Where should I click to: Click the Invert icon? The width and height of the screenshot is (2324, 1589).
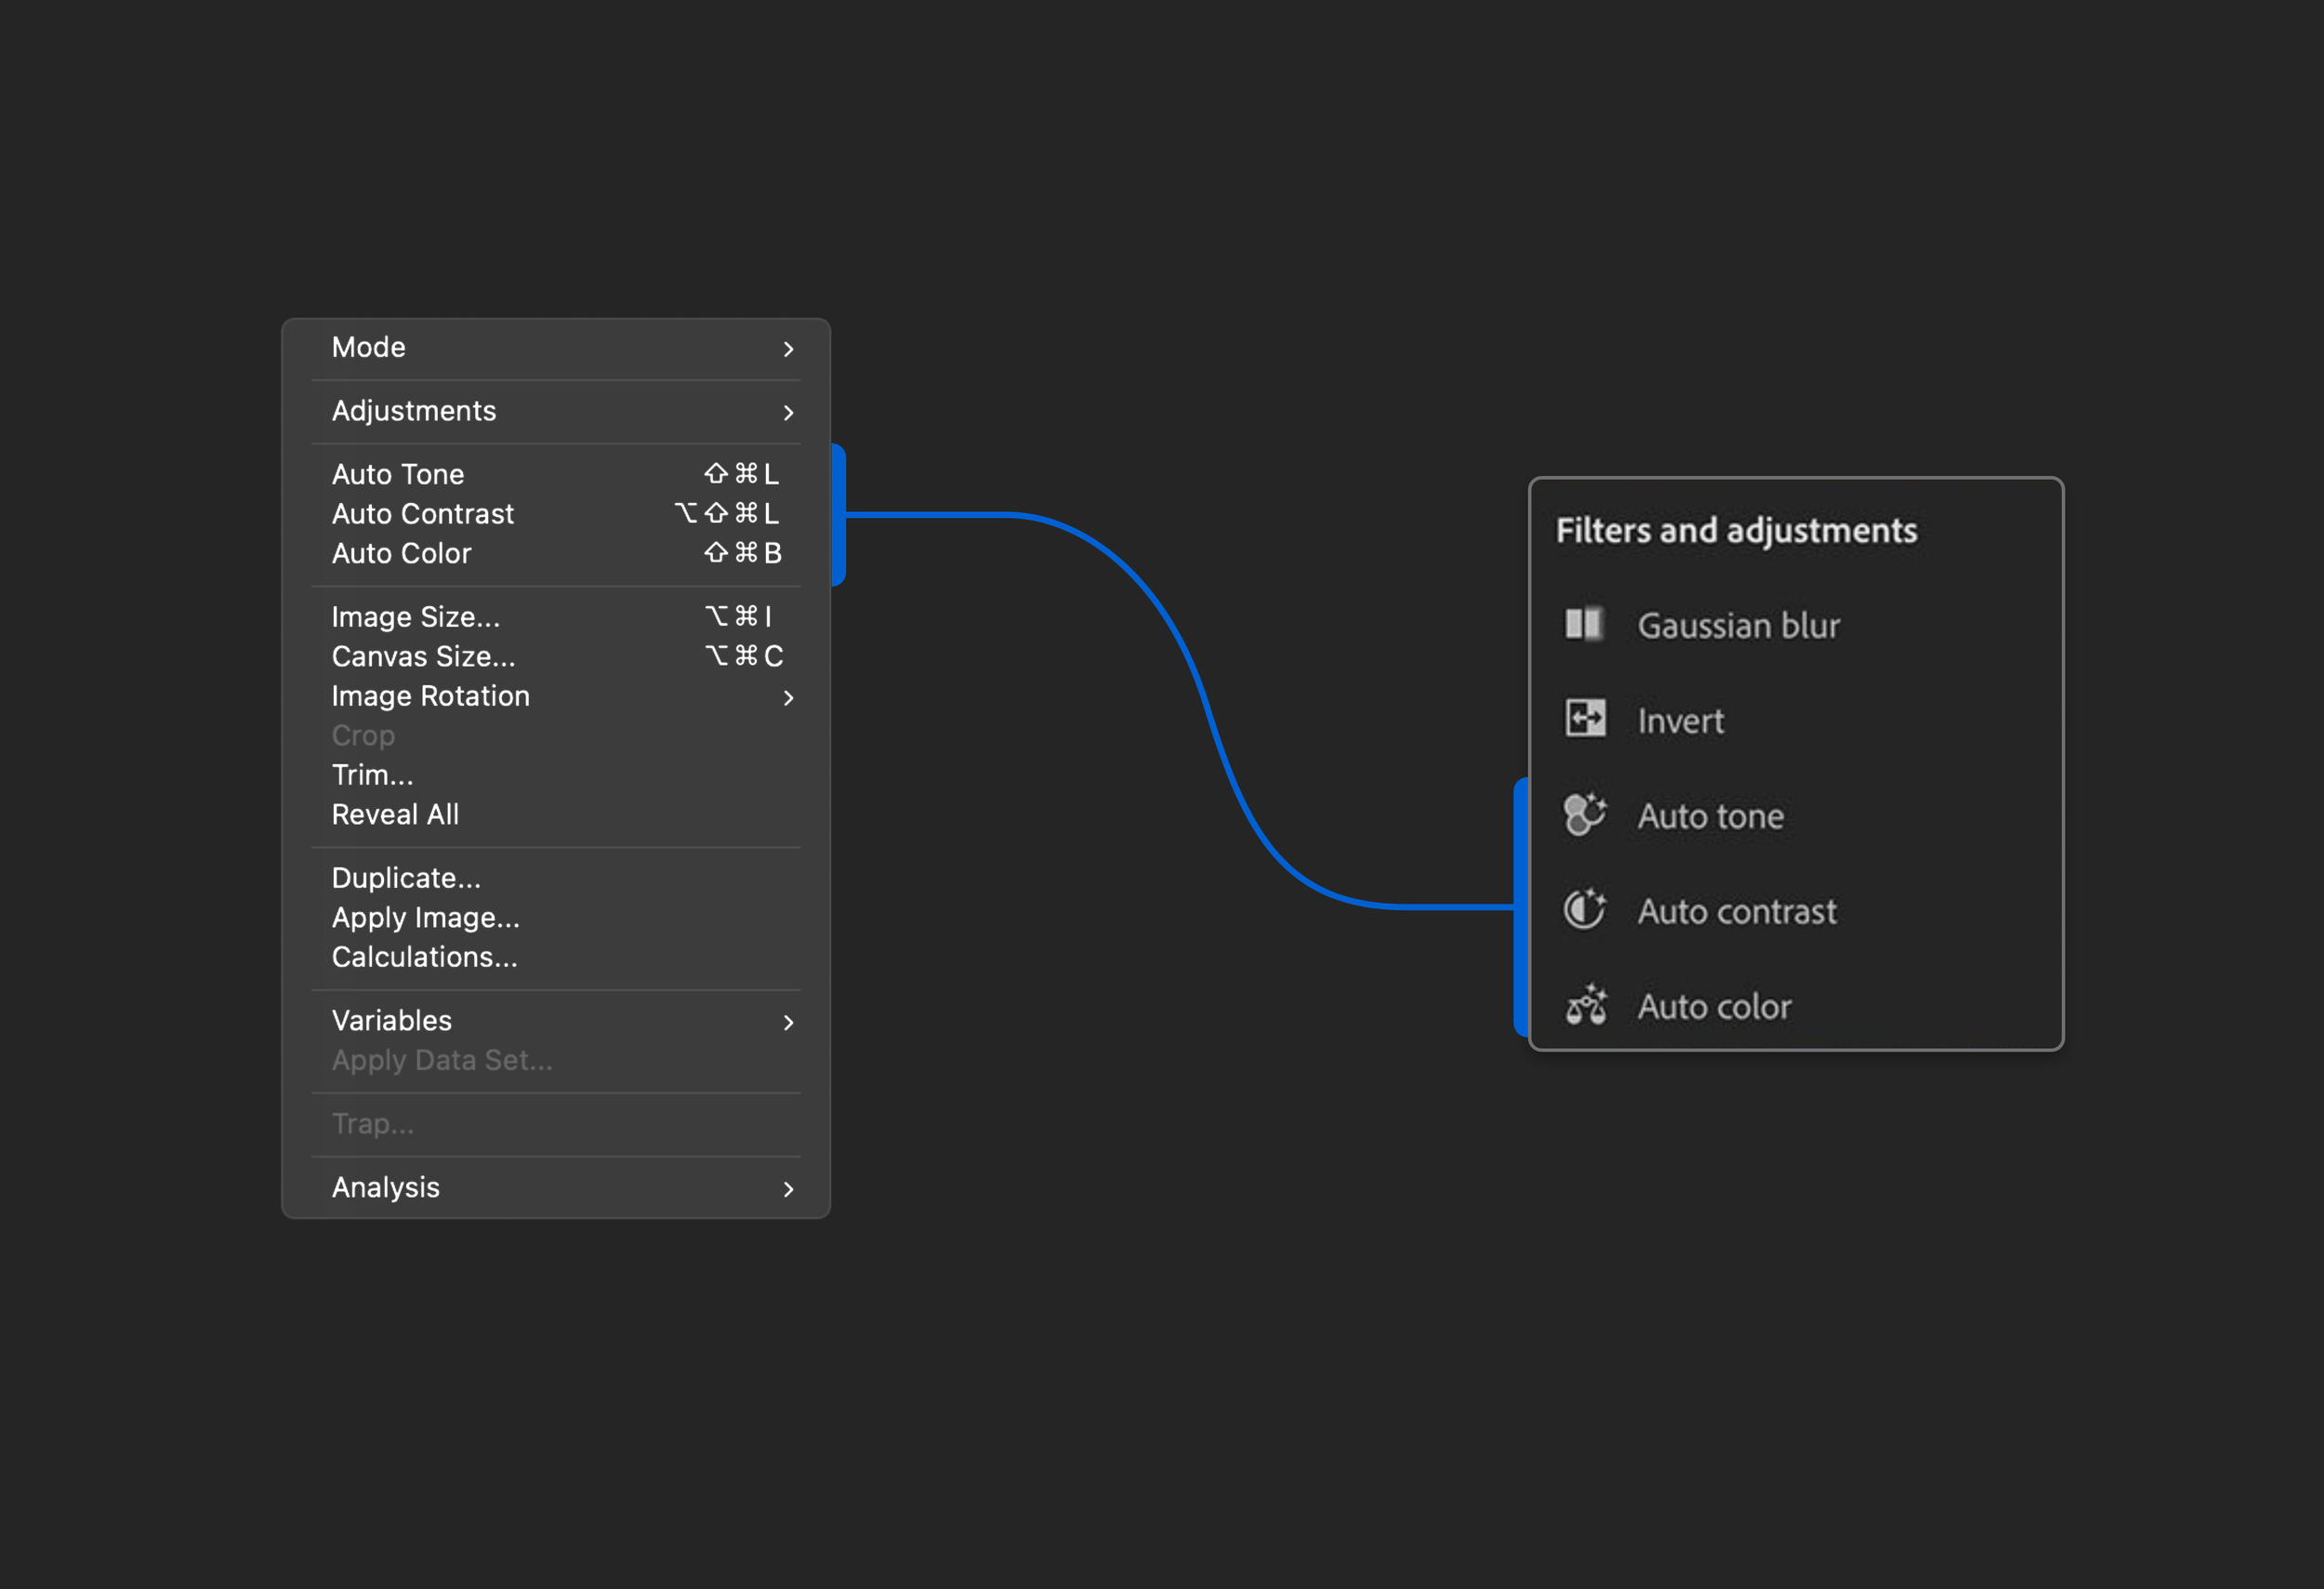point(1585,718)
